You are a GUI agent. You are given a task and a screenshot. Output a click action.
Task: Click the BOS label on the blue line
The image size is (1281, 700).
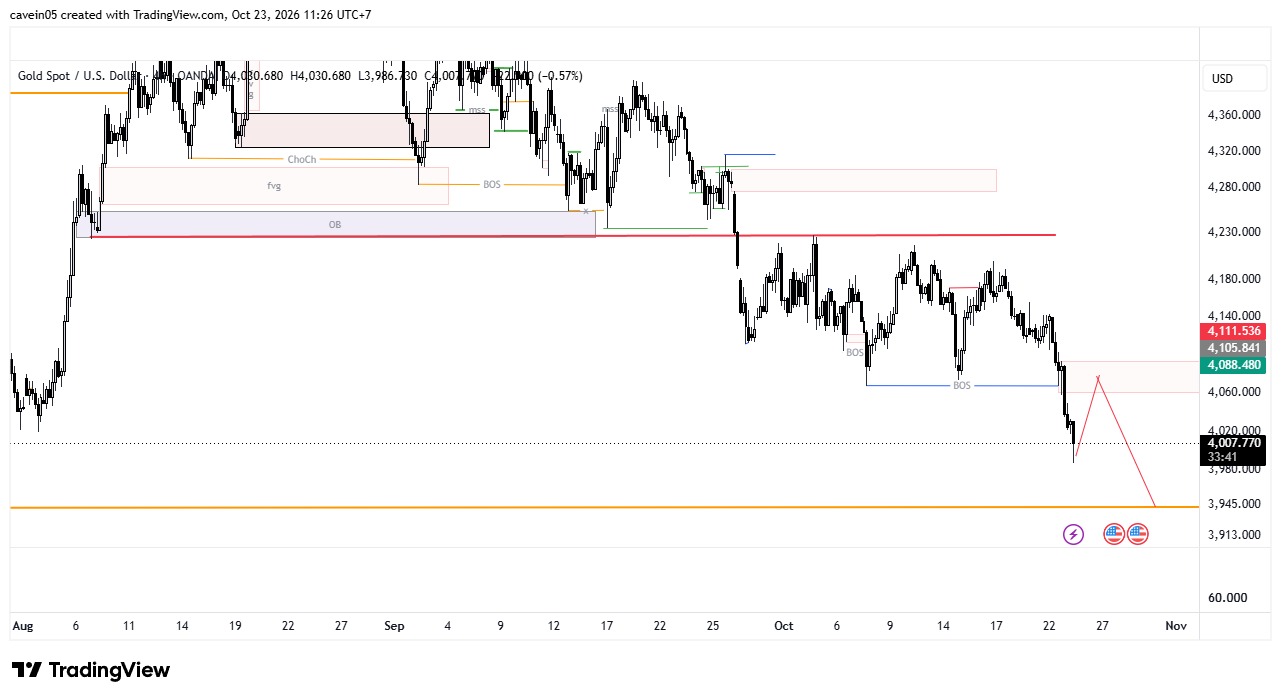[x=962, y=385]
